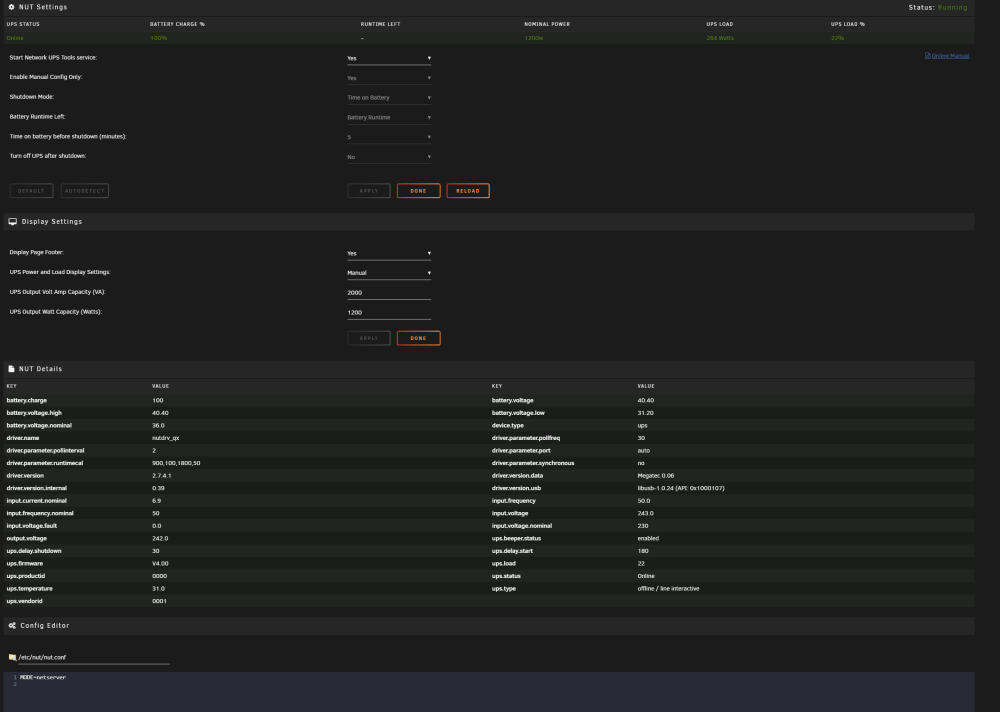Click the driver.version.usb libusb value

680,488
